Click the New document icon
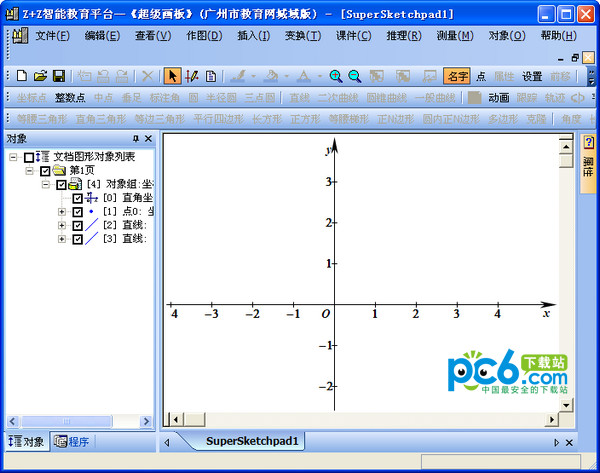Viewport: 600px width, 473px height. point(22,76)
